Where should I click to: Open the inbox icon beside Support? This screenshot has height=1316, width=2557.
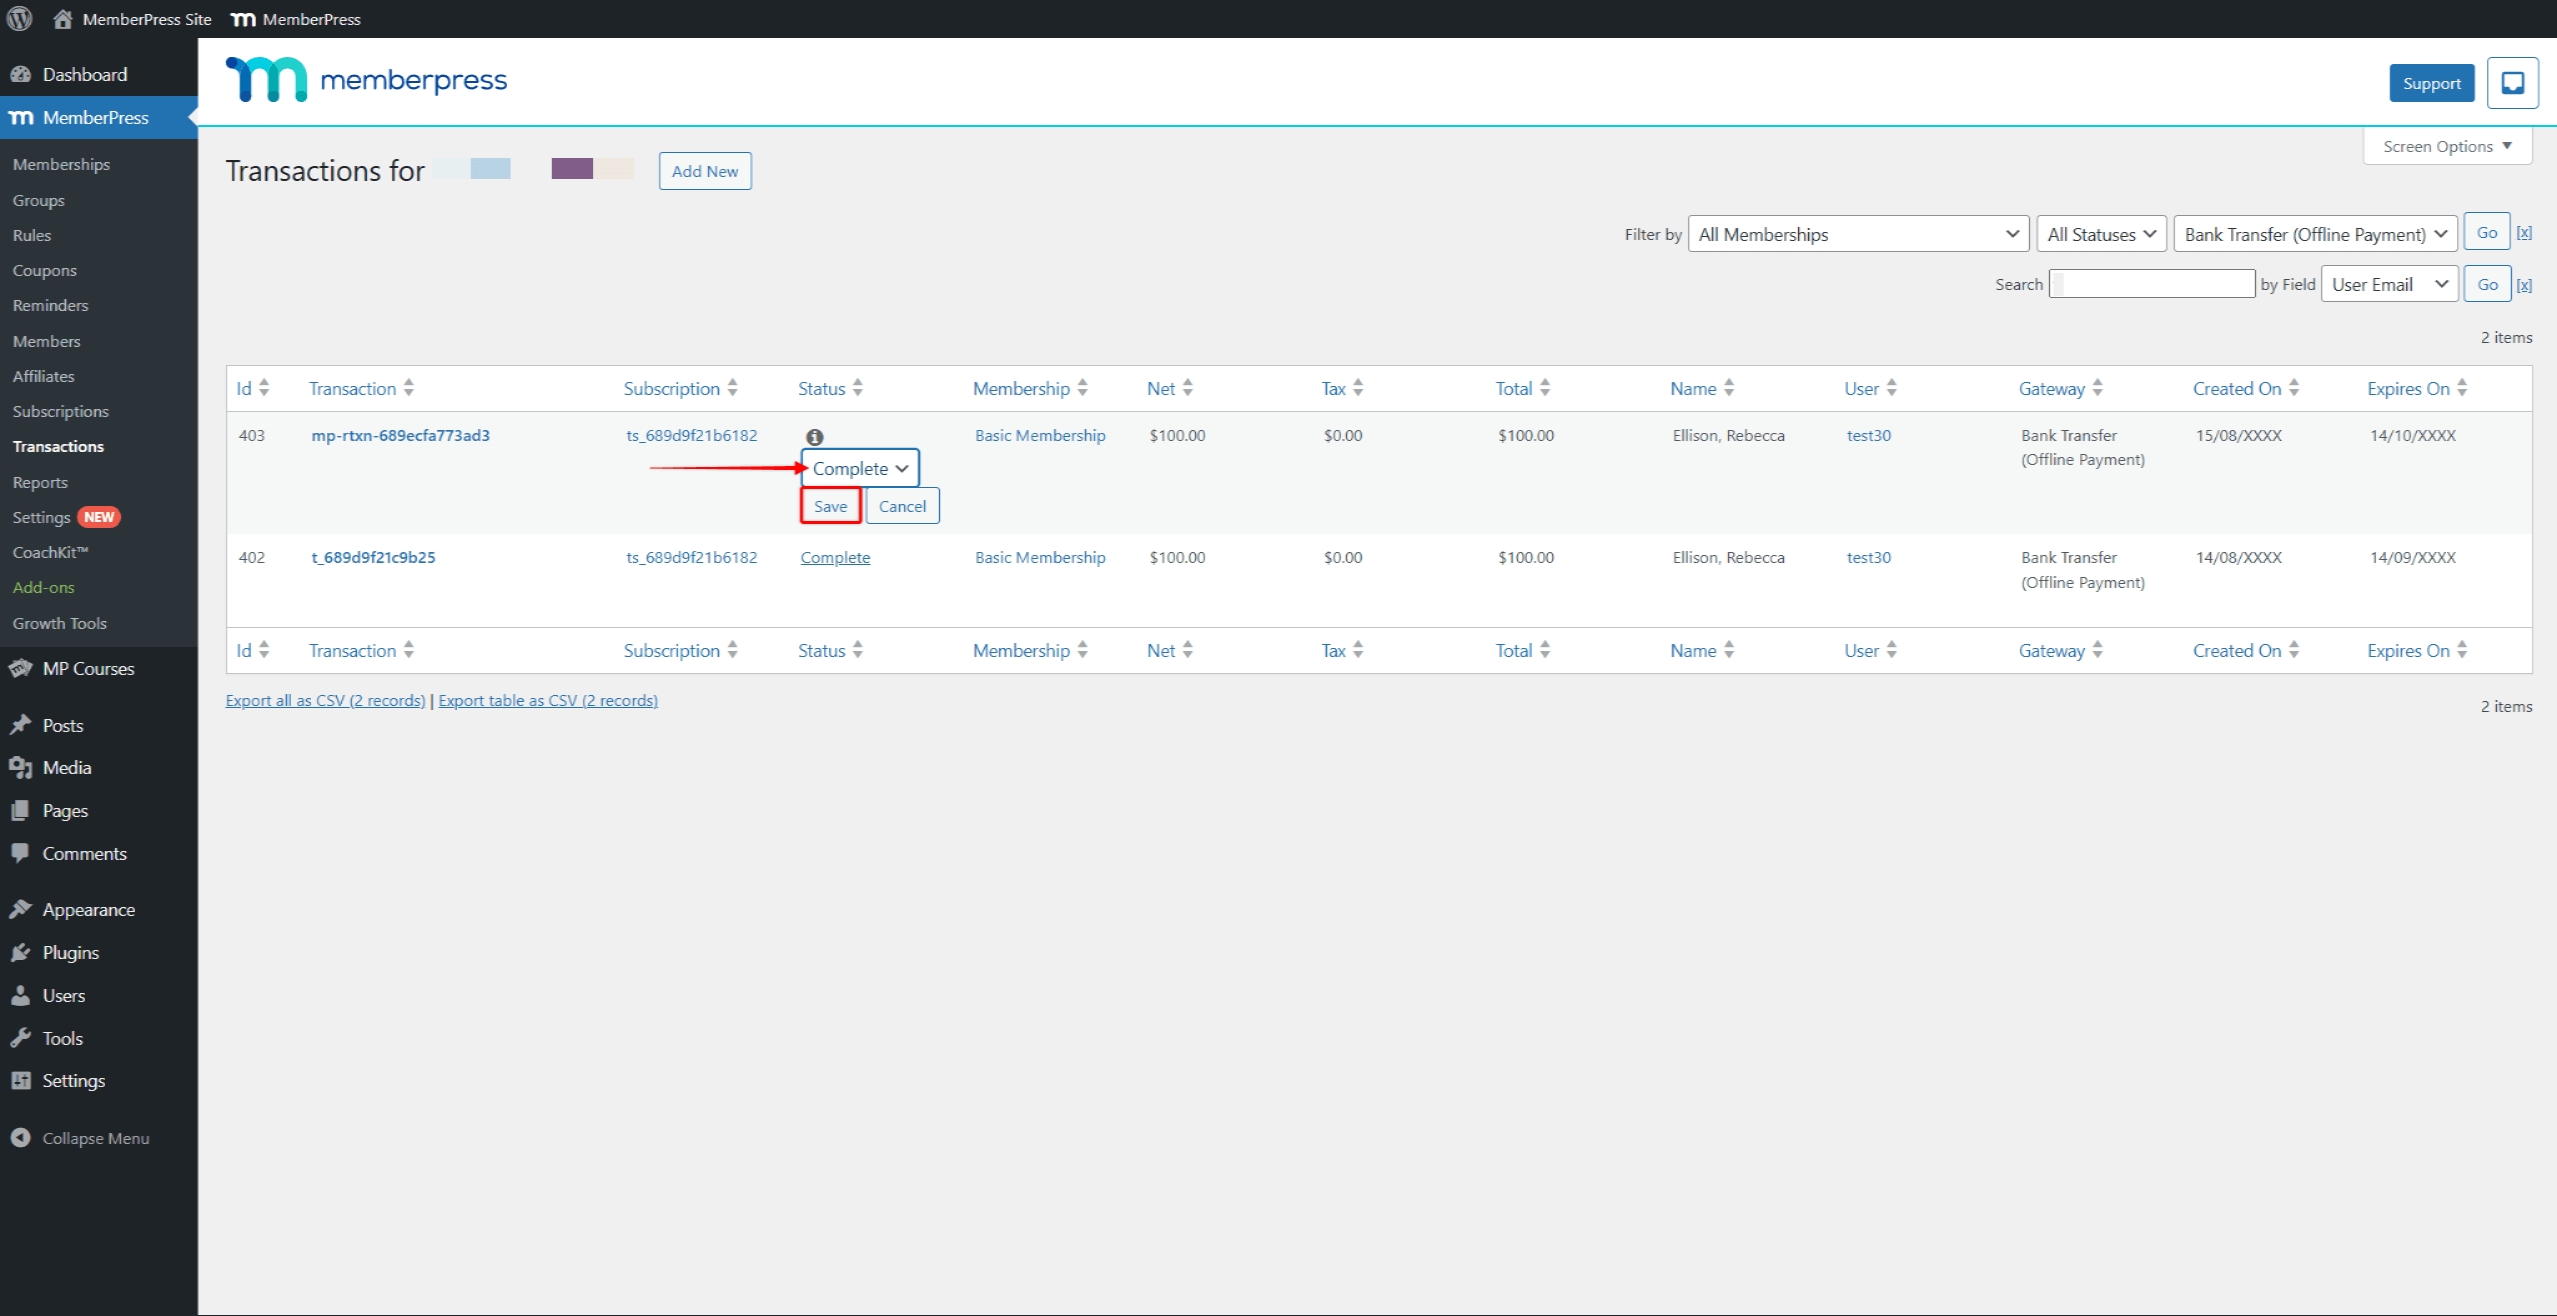coord(2512,83)
